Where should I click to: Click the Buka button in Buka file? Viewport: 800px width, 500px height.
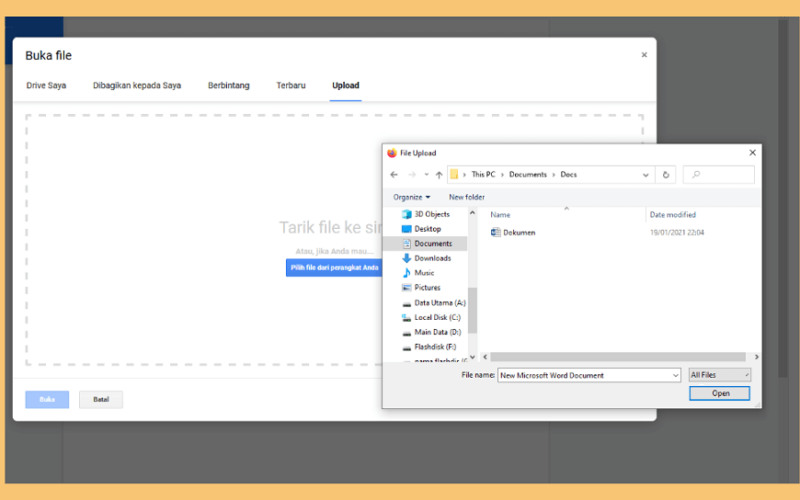(x=47, y=399)
